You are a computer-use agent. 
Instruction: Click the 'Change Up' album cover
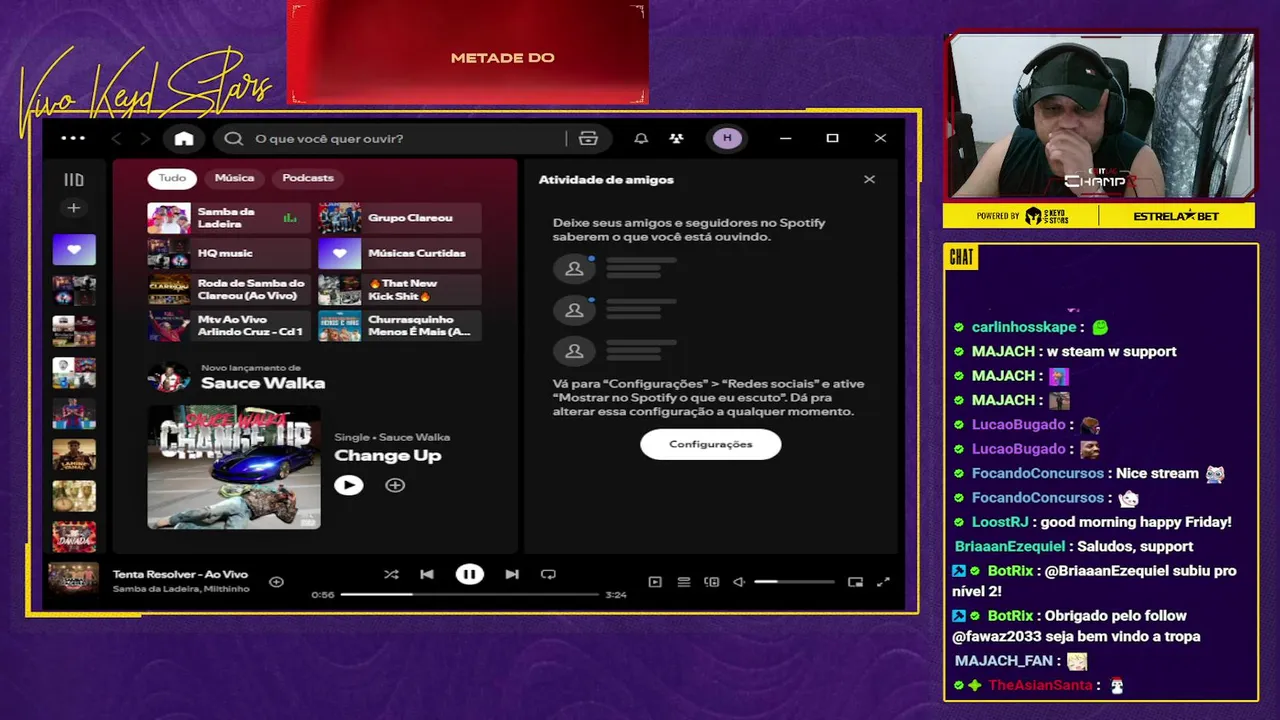[x=234, y=467]
